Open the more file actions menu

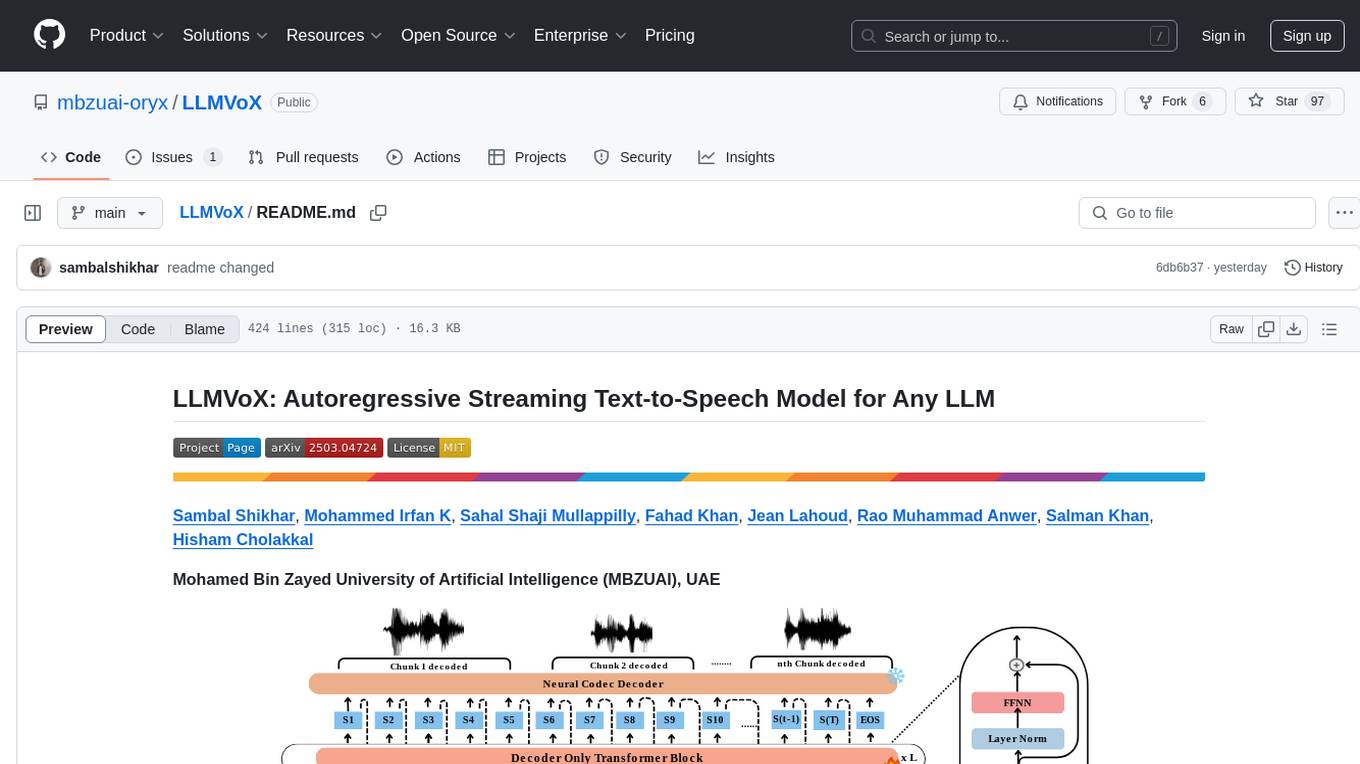tap(1344, 213)
